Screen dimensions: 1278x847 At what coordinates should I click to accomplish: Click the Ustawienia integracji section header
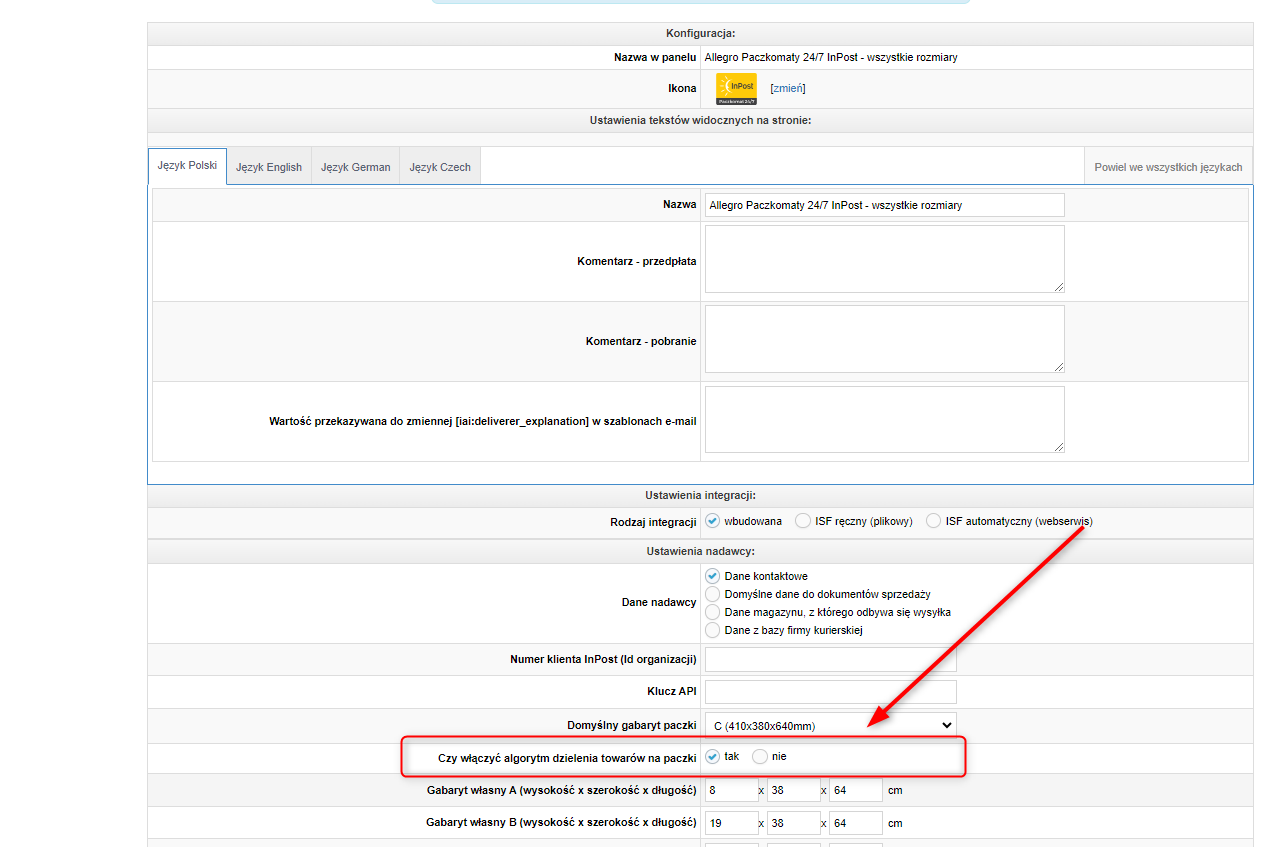tap(700, 496)
